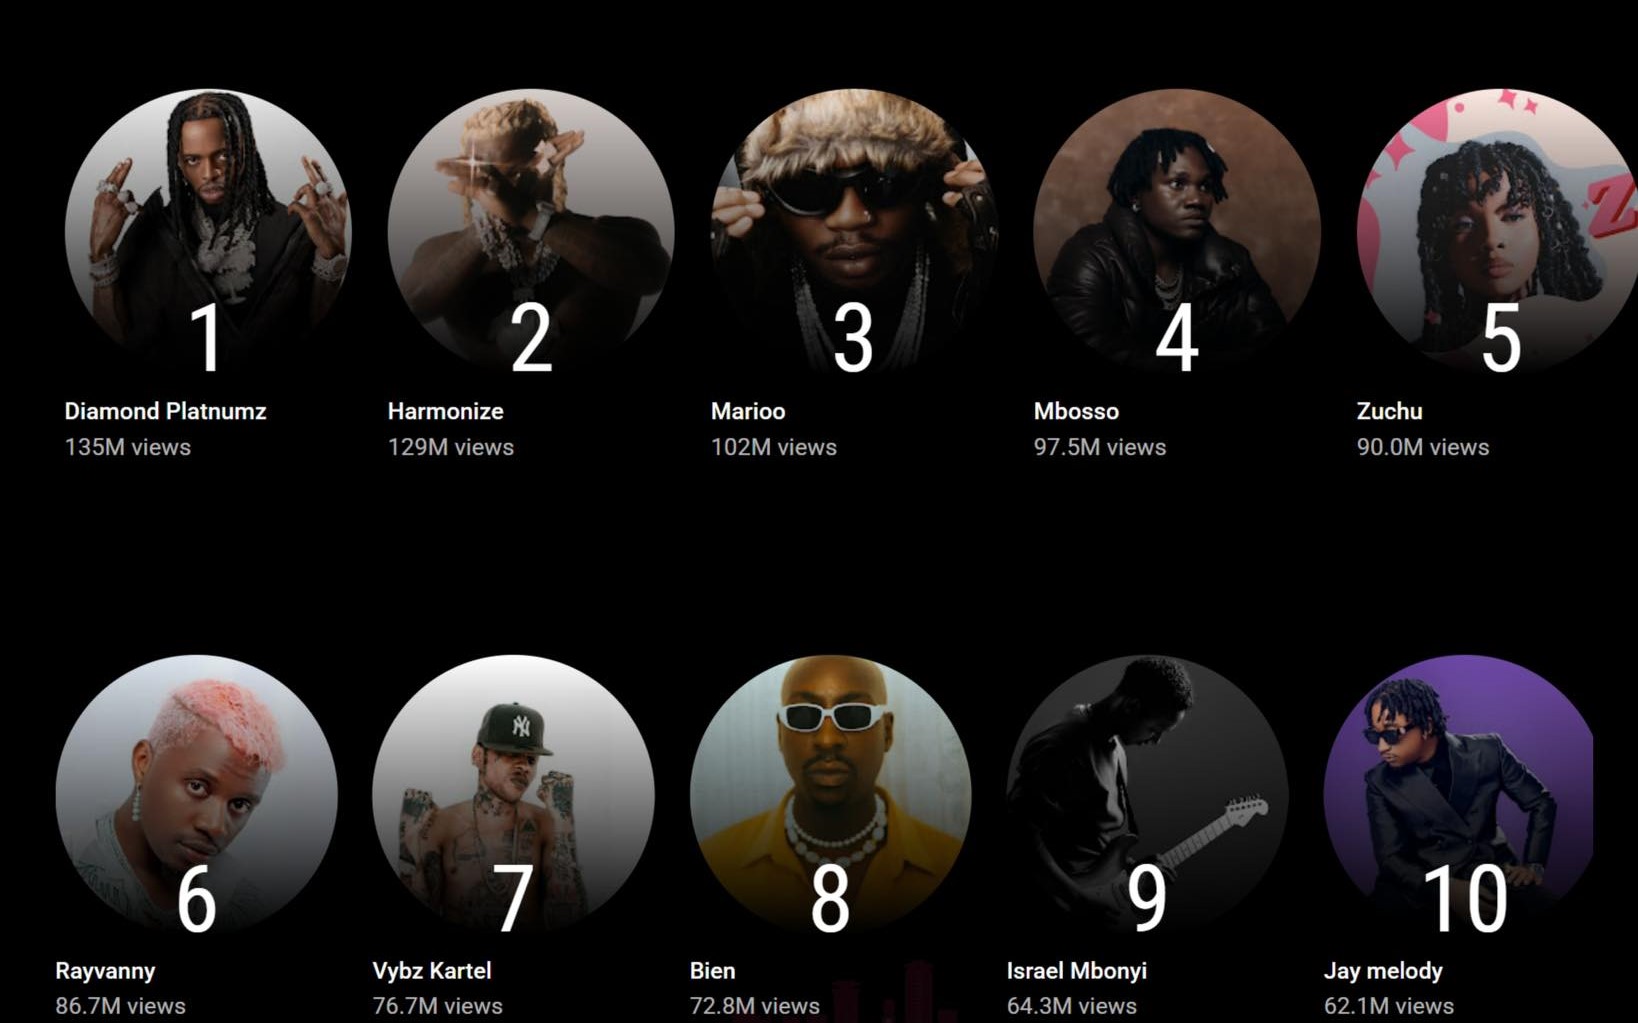Open the Israel Mbonyi name link

click(x=1077, y=971)
